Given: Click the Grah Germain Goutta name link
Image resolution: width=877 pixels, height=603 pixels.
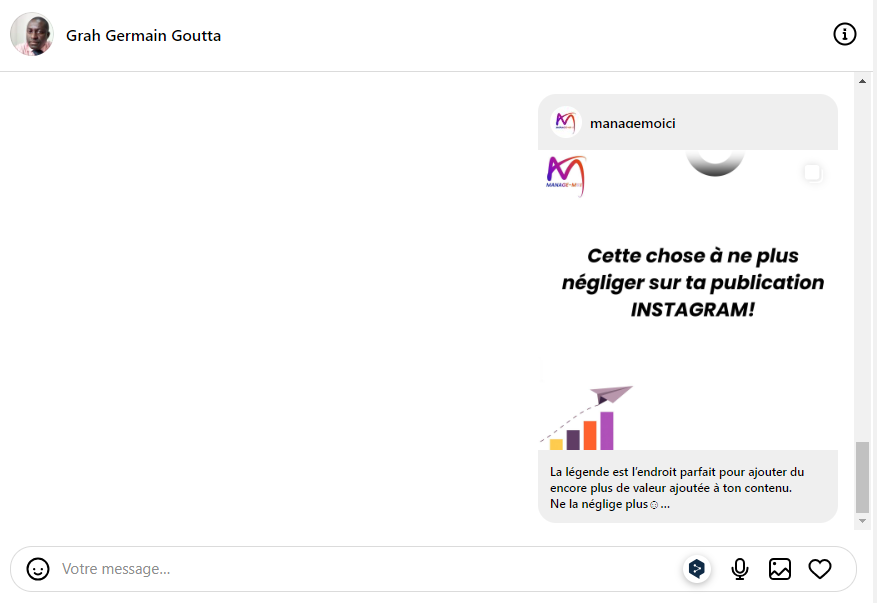Looking at the screenshot, I should click(x=143, y=36).
